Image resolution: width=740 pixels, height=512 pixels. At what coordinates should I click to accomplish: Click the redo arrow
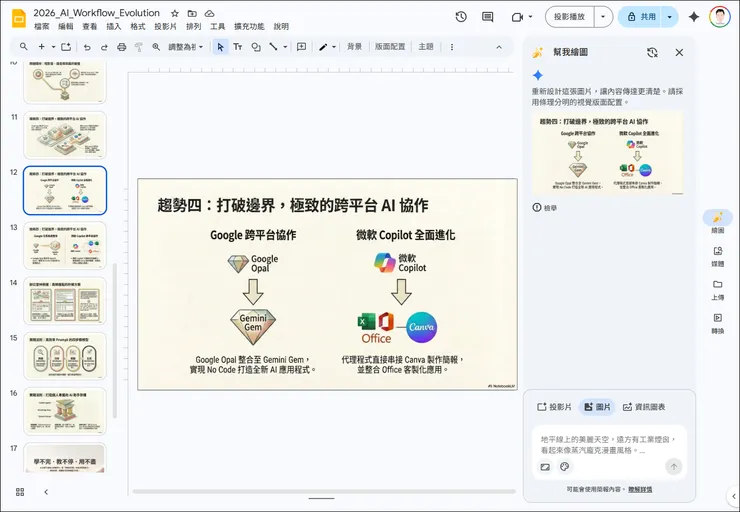point(104,47)
